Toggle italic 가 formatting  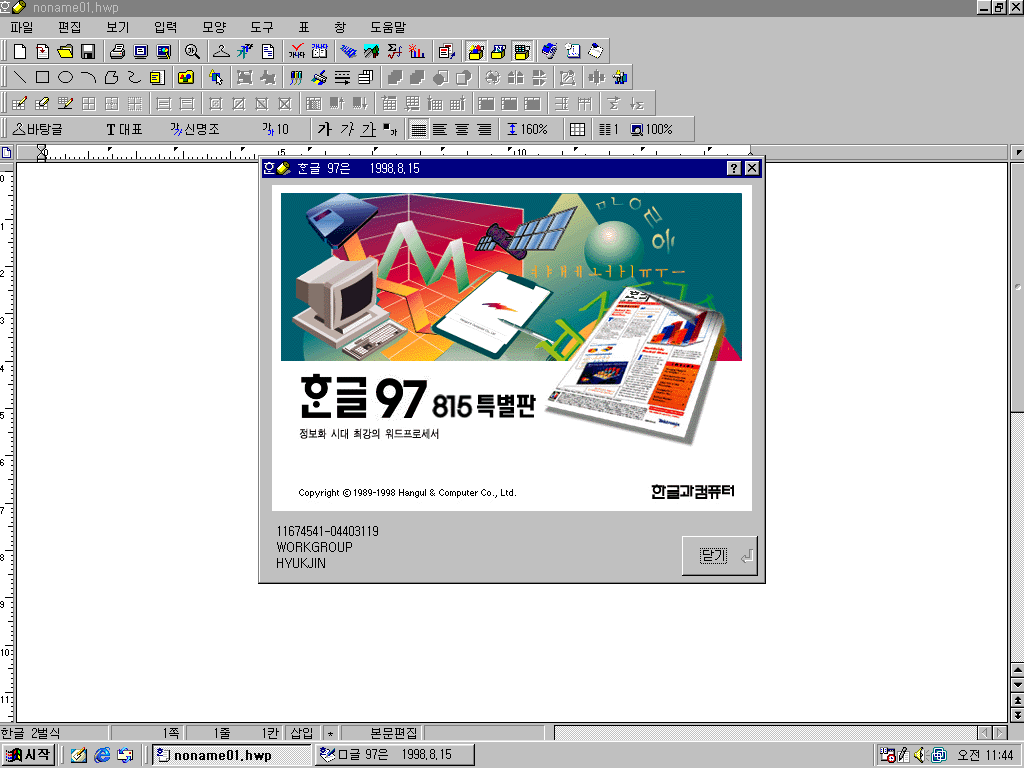(x=347, y=129)
